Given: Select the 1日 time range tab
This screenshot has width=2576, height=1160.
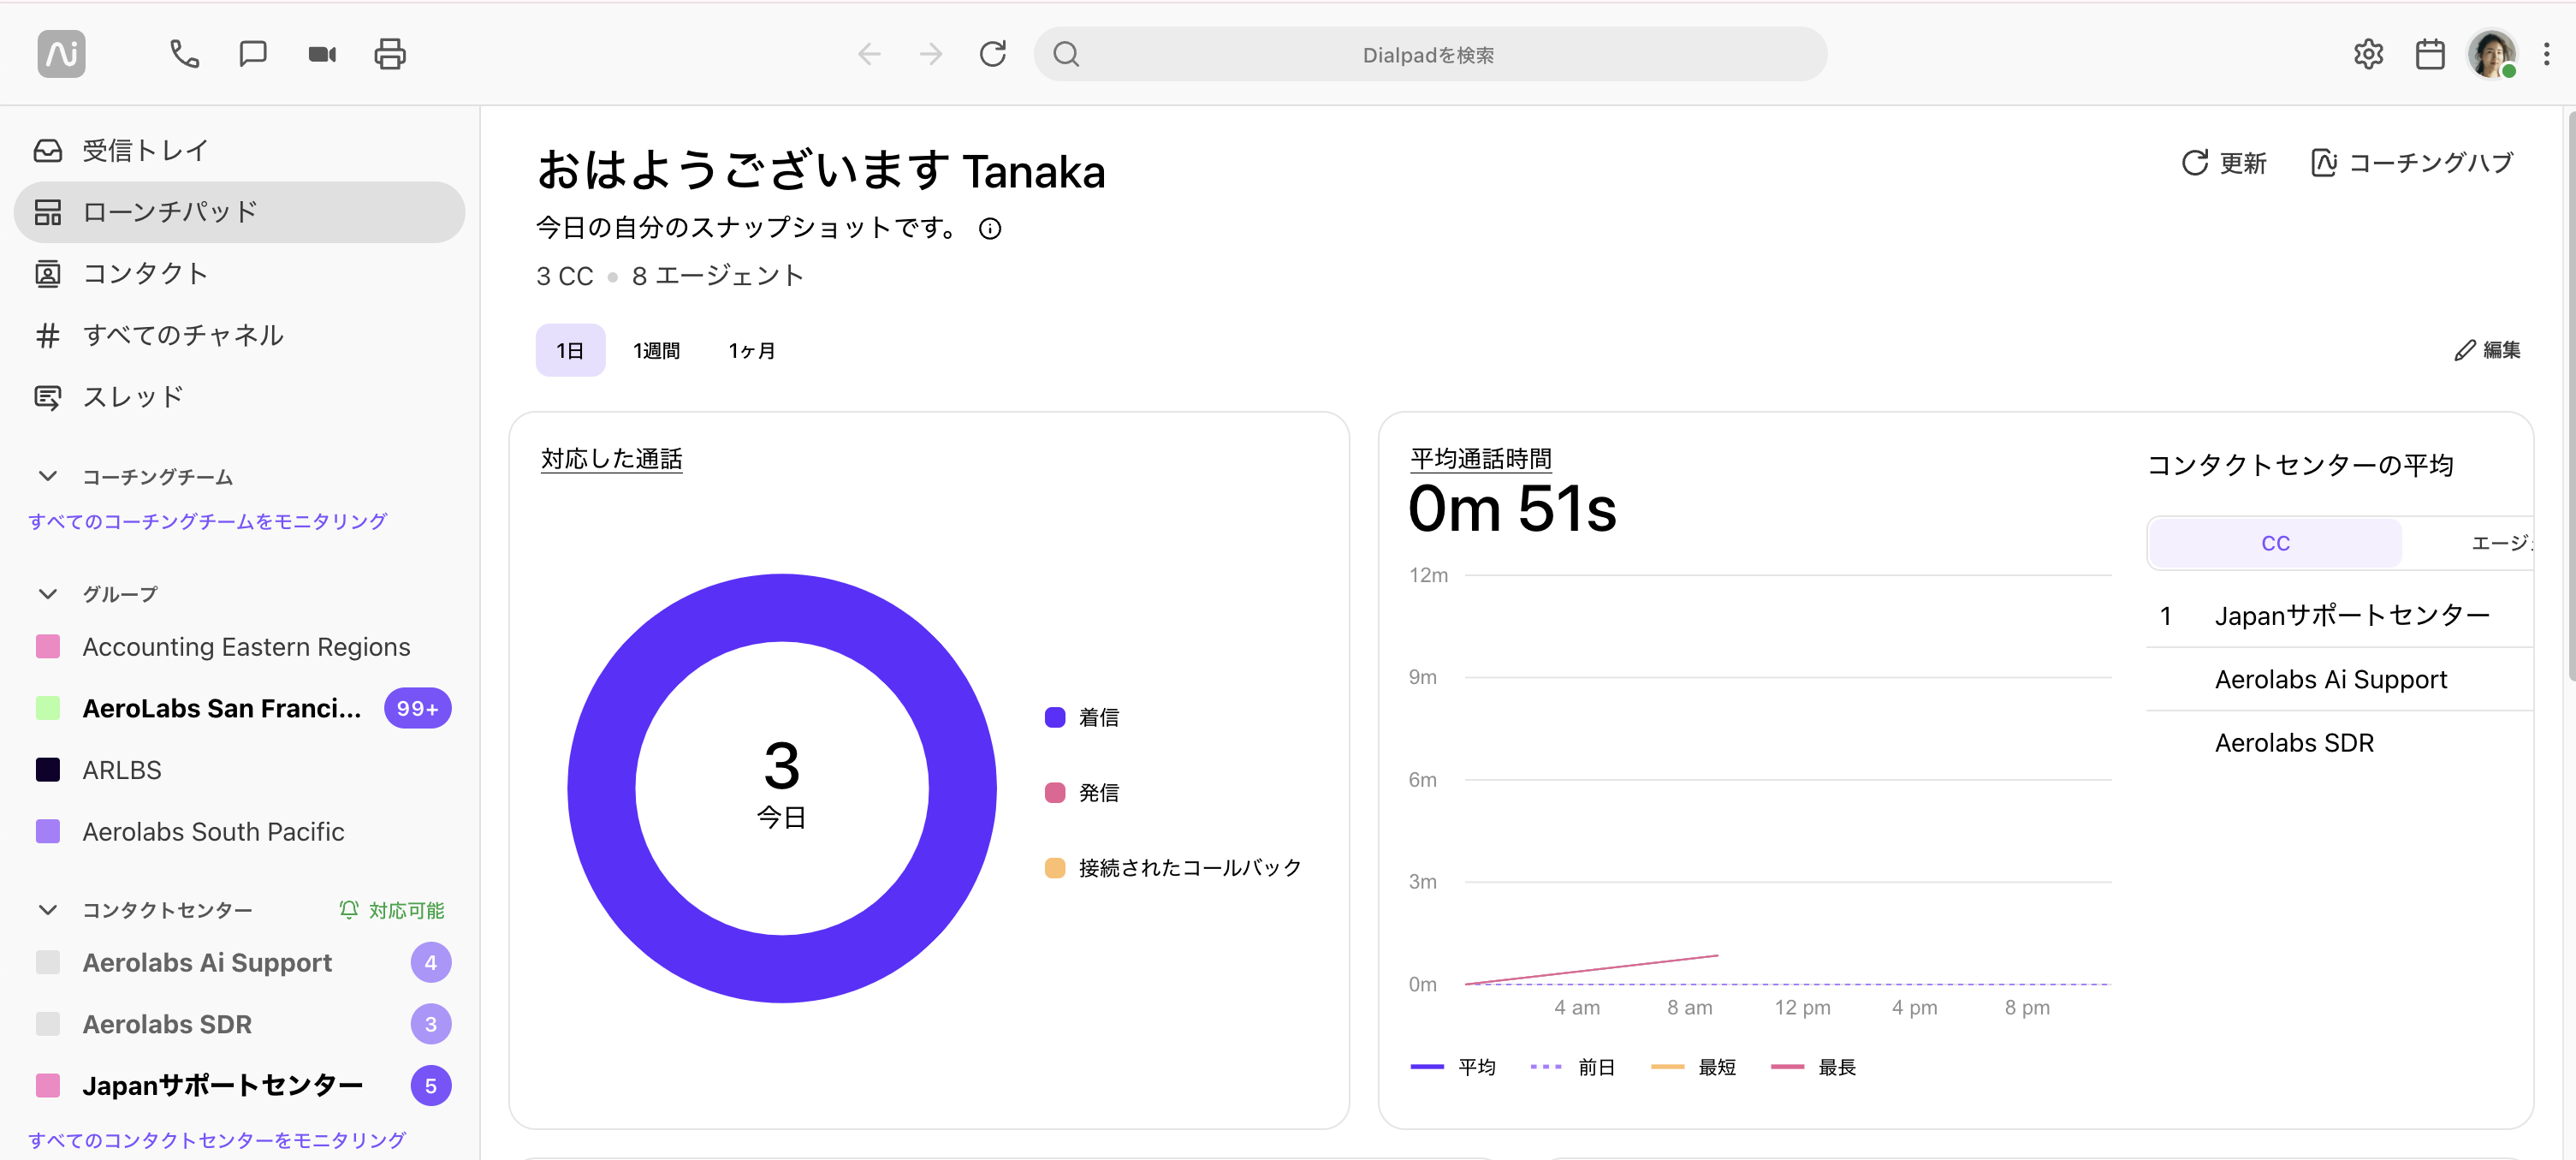Looking at the screenshot, I should pos(570,350).
